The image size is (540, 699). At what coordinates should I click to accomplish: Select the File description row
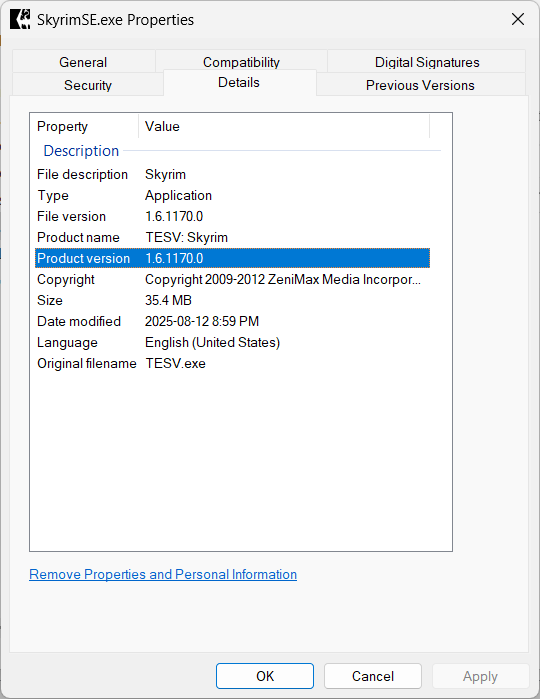[232, 174]
